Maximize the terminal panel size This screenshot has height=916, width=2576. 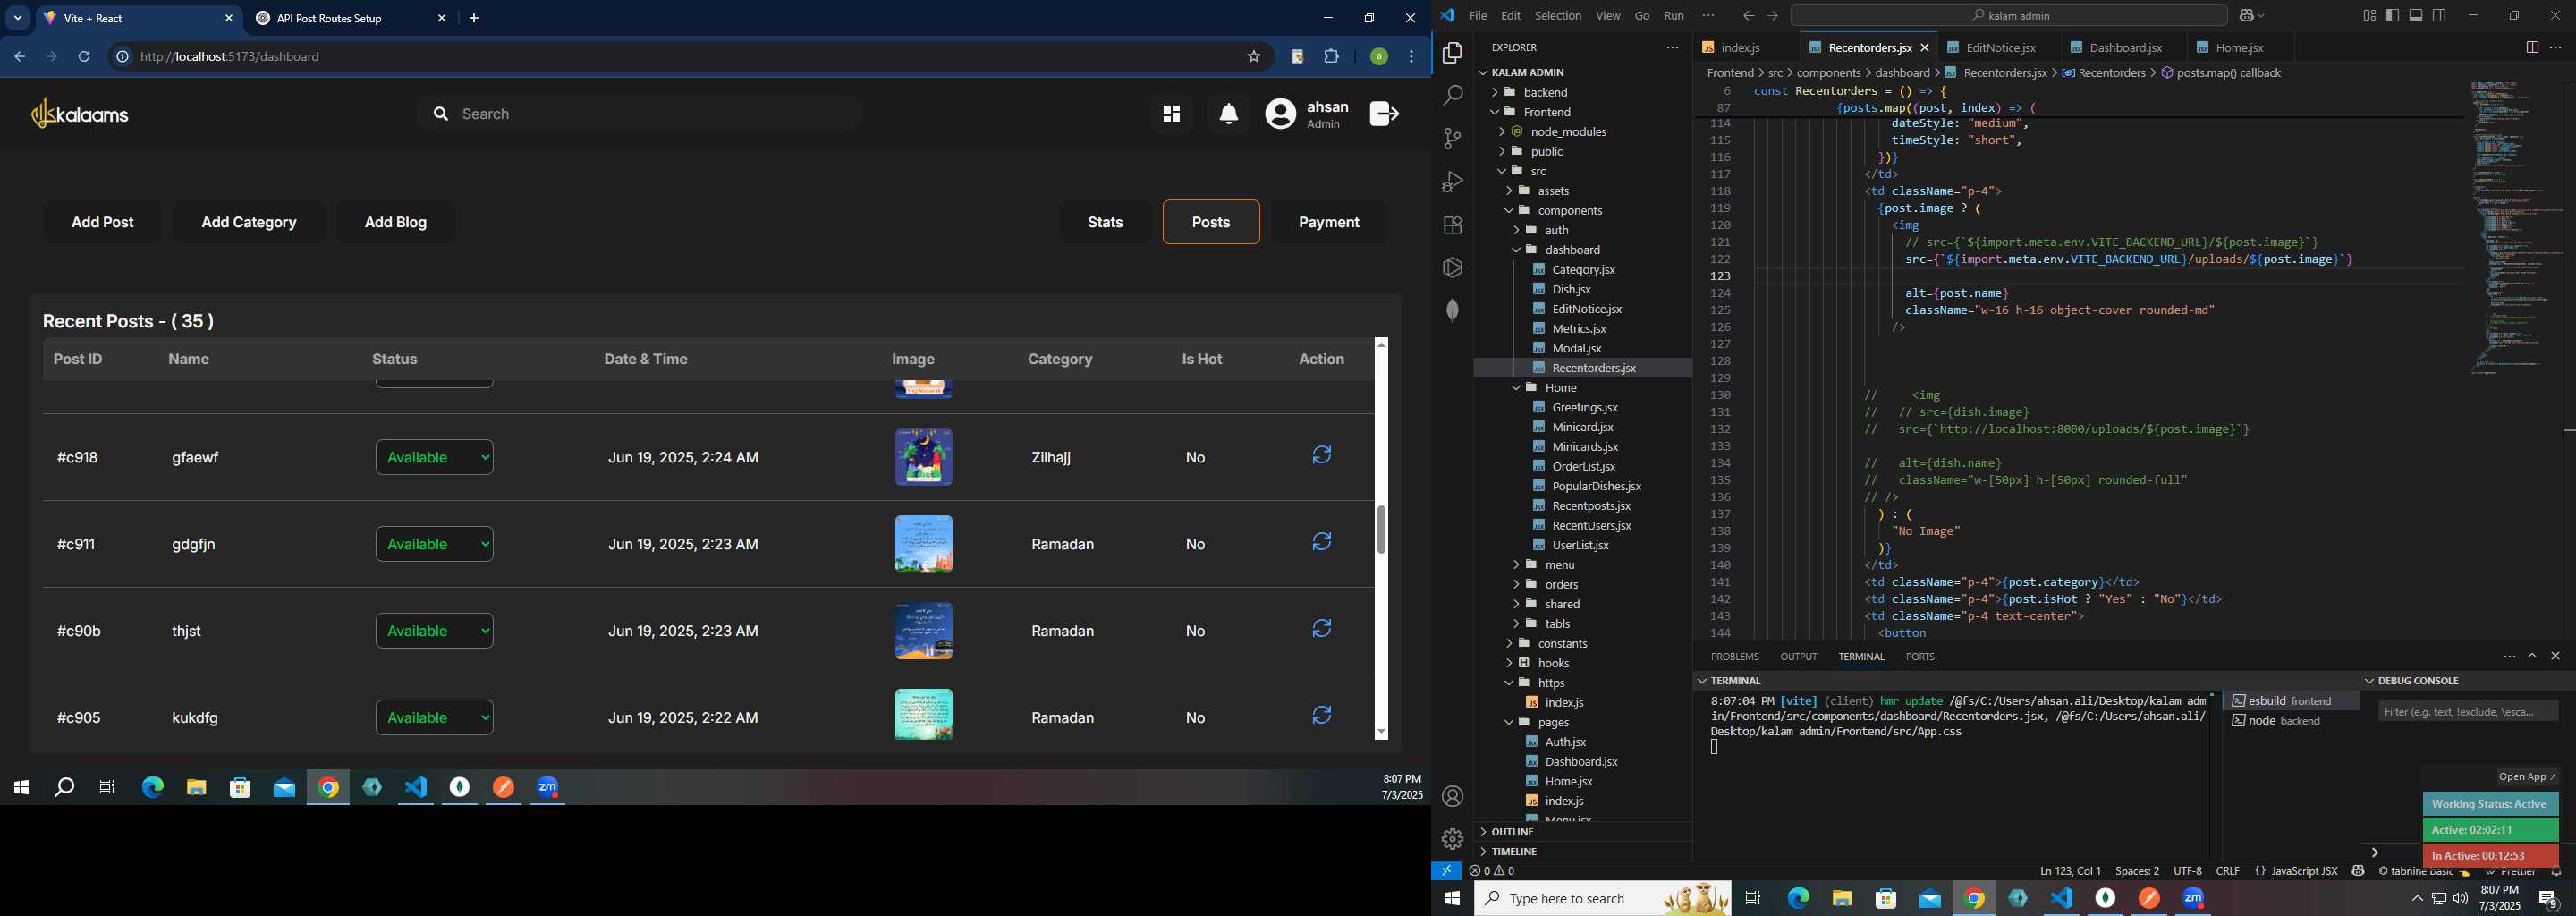click(2532, 656)
